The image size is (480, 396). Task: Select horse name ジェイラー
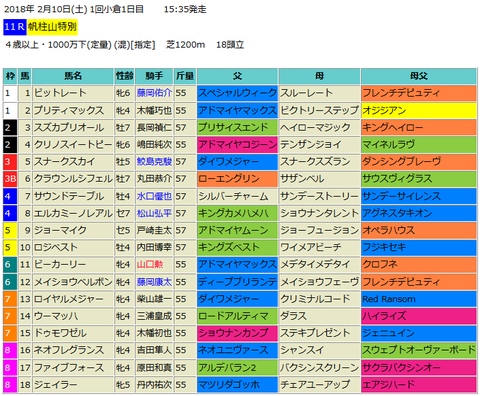[x=56, y=385]
